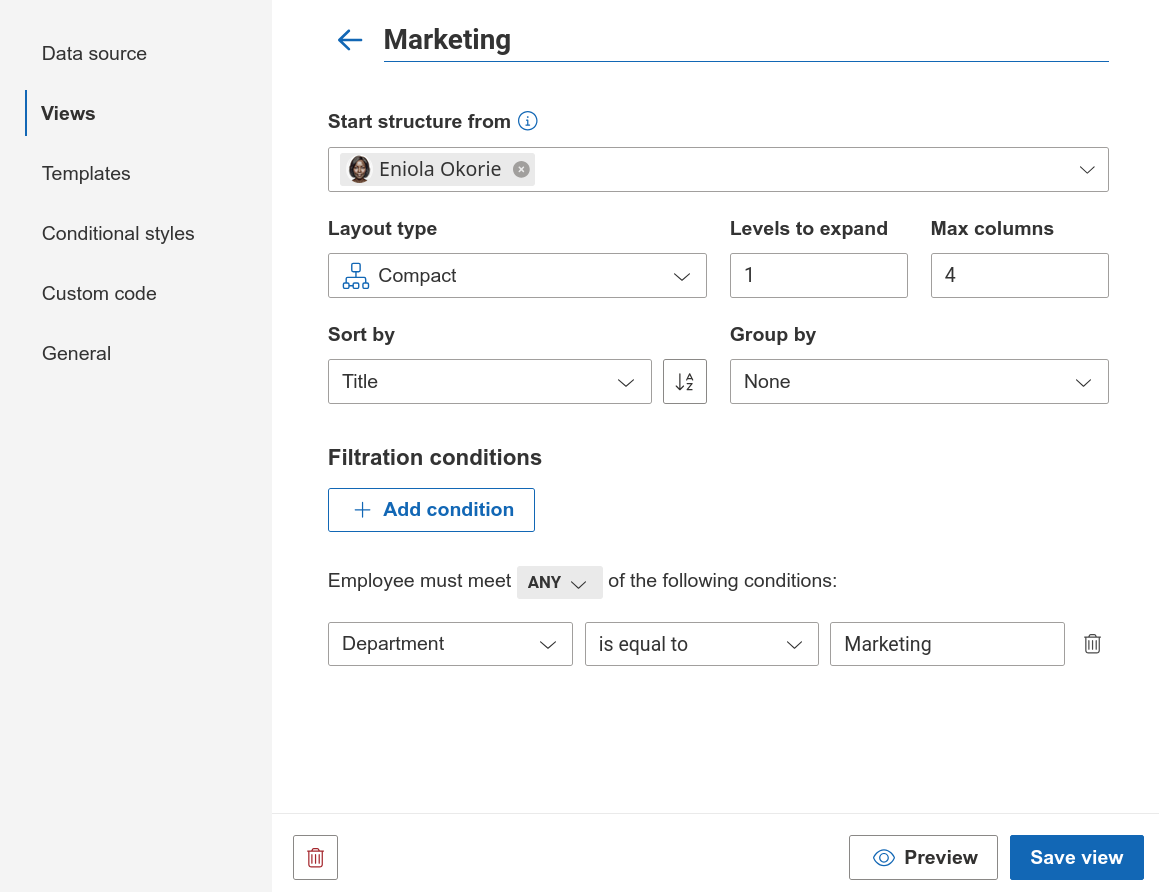Image resolution: width=1159 pixels, height=892 pixels.
Task: Click the Compact layout org chart icon
Action: [x=356, y=276]
